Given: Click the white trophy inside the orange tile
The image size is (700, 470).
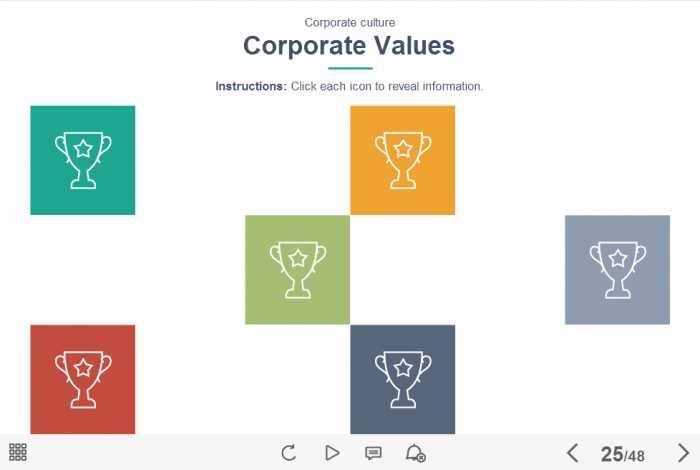Looking at the screenshot, I should point(402,160).
